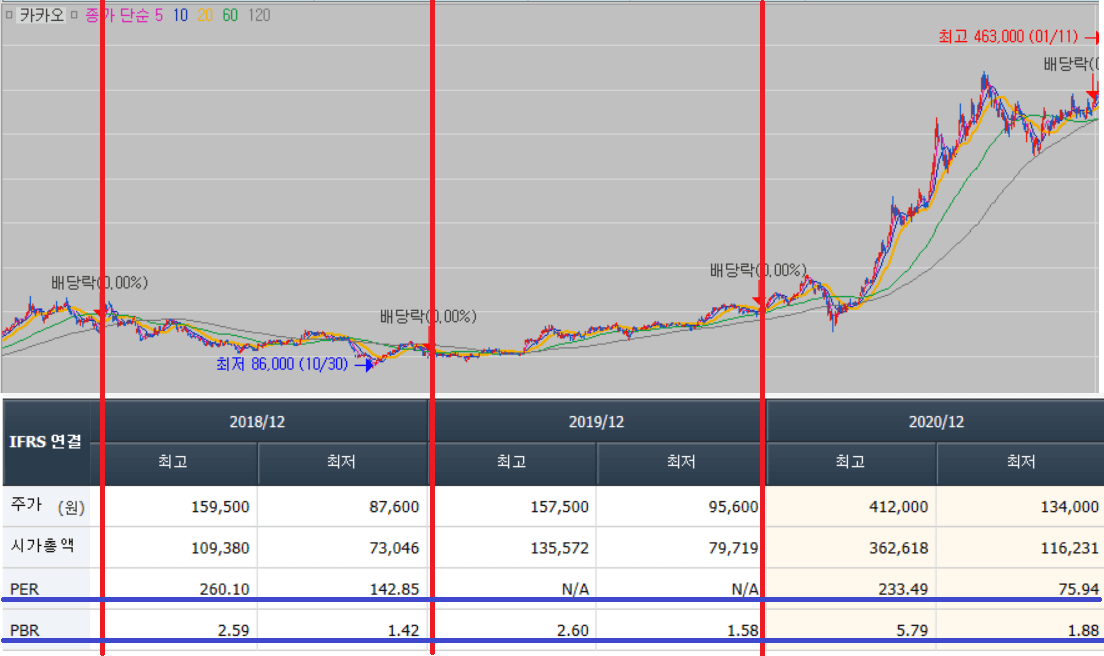Click the small square box before 종가 단순
This screenshot has width=1104, height=656.
[x=74, y=15]
